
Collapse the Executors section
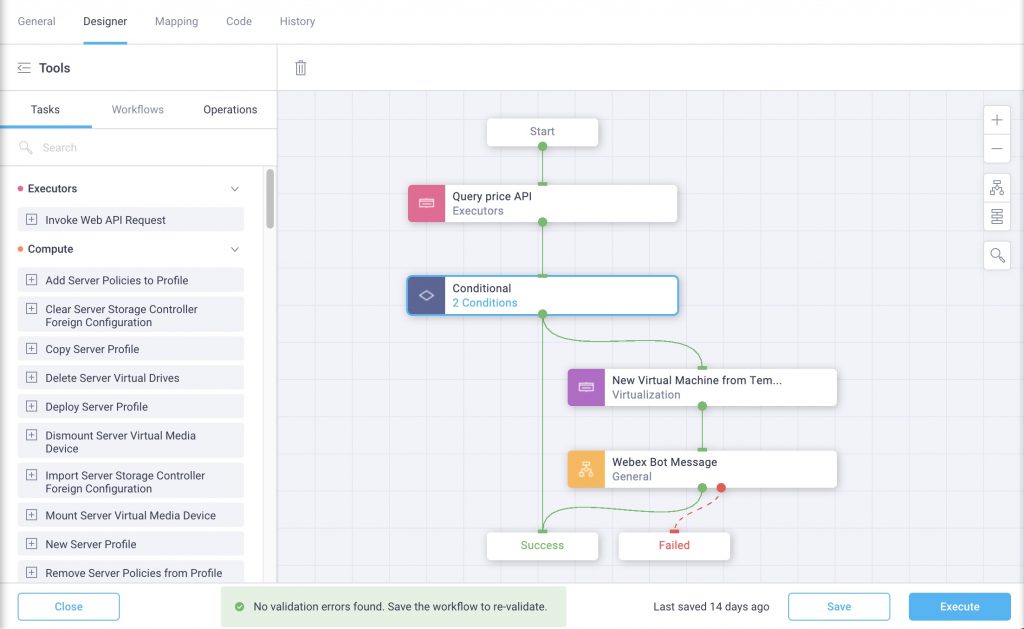(235, 188)
